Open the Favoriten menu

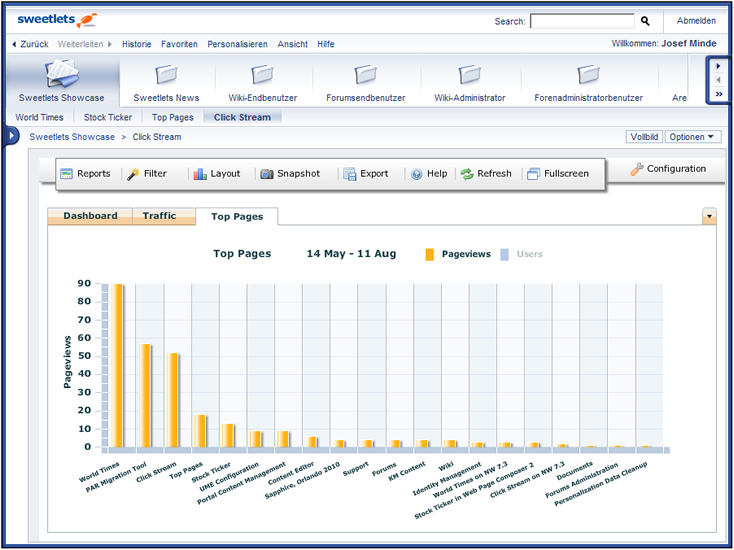pyautogui.click(x=179, y=44)
